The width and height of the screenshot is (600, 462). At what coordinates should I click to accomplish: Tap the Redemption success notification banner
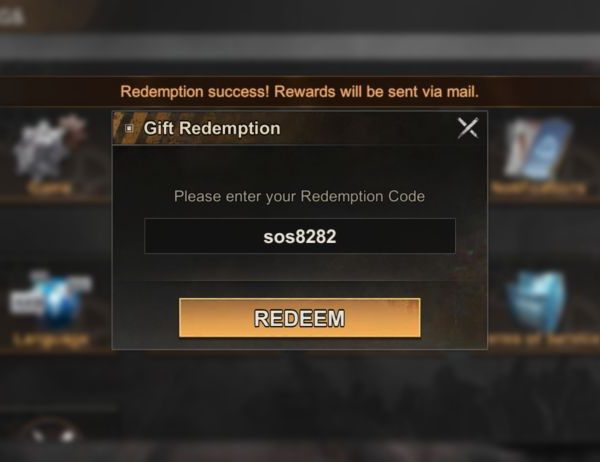[300, 92]
